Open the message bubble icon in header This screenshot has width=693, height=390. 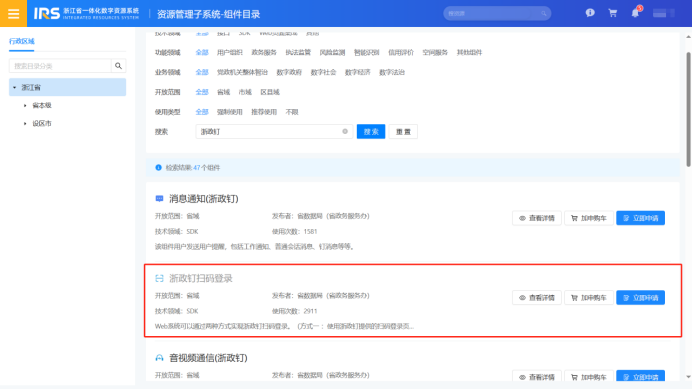(590, 13)
